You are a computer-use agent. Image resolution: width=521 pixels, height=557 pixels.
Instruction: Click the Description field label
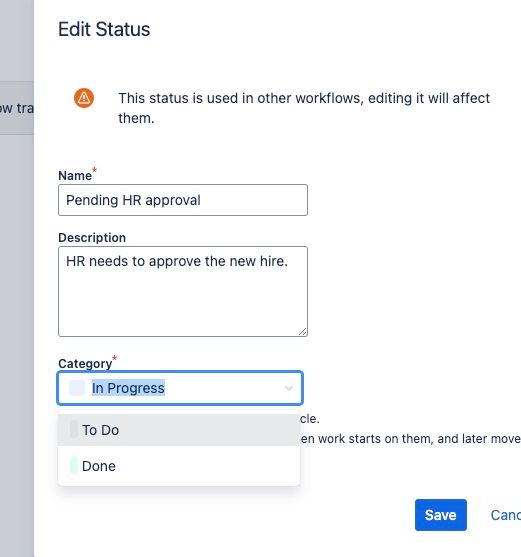[x=92, y=238]
